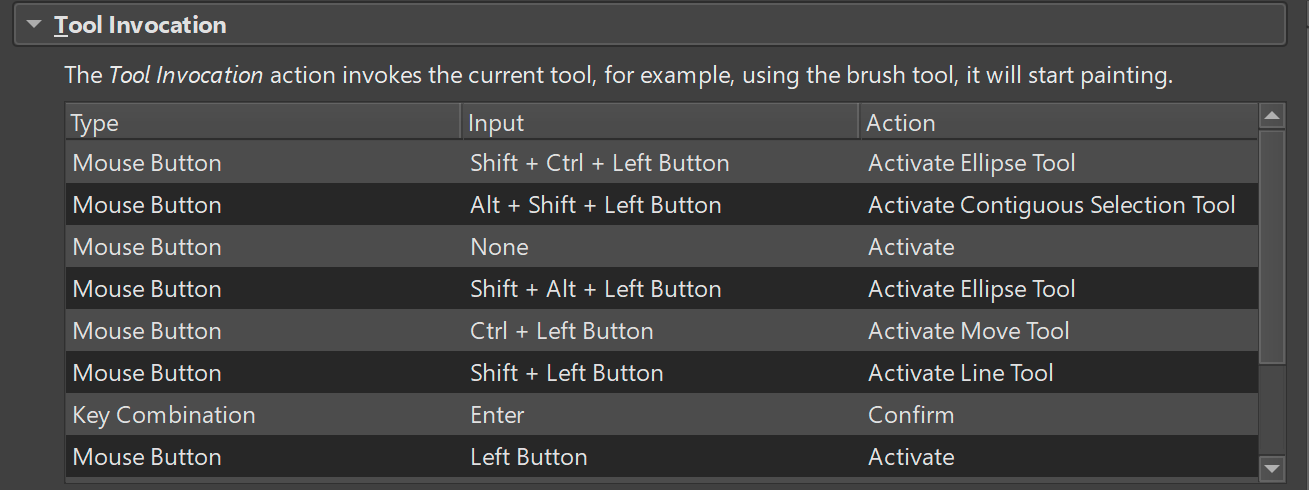
Task: Click the Key Combination type cell
Action: tap(164, 415)
